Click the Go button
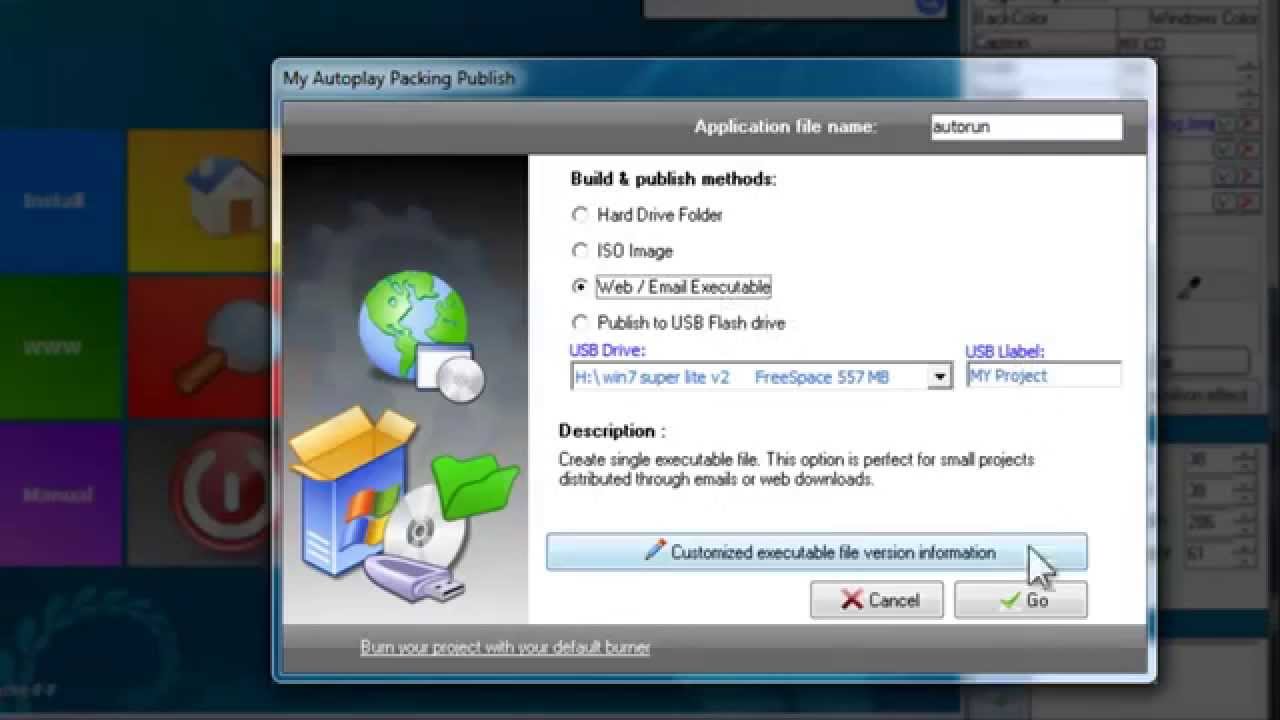The image size is (1280, 720). [1020, 600]
